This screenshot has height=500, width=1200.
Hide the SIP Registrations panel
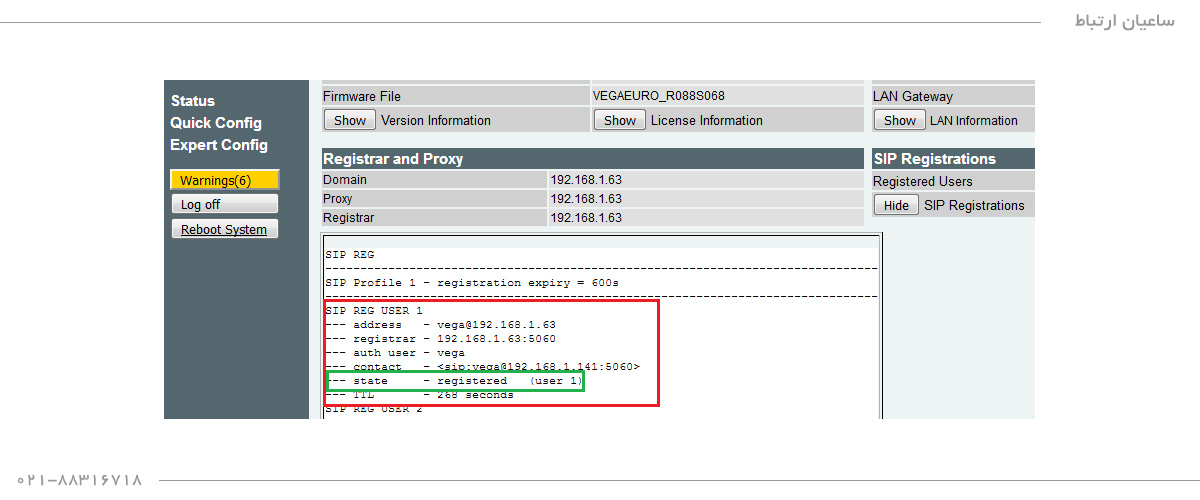pyautogui.click(x=896, y=206)
